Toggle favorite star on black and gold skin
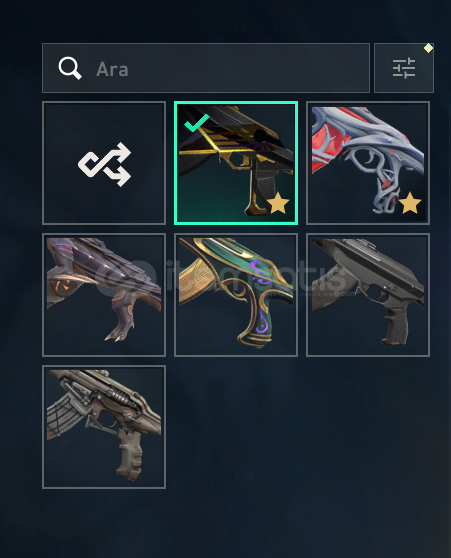The height and width of the screenshot is (558, 451). 278,204
